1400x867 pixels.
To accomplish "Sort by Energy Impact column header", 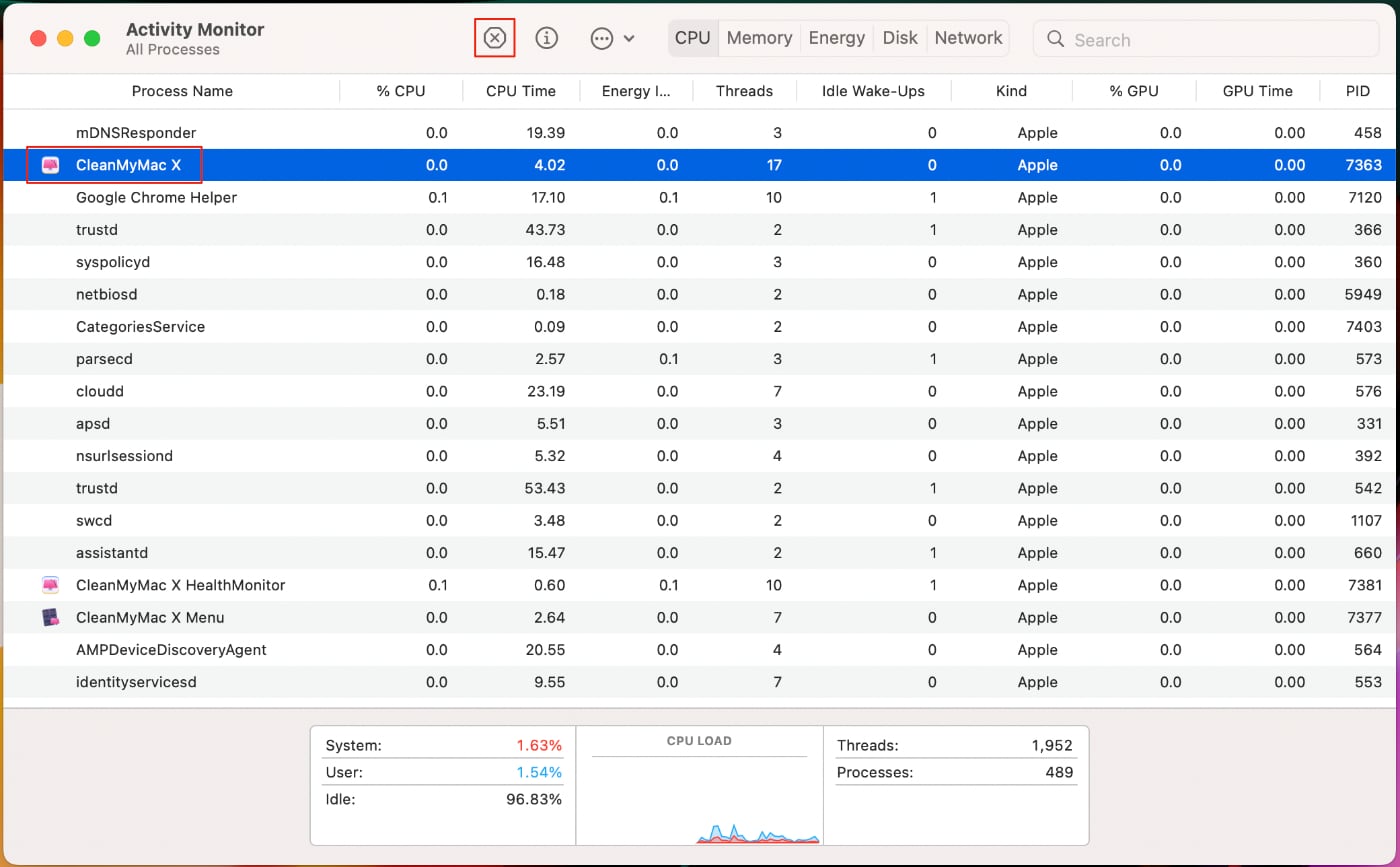I will click(x=636, y=91).
